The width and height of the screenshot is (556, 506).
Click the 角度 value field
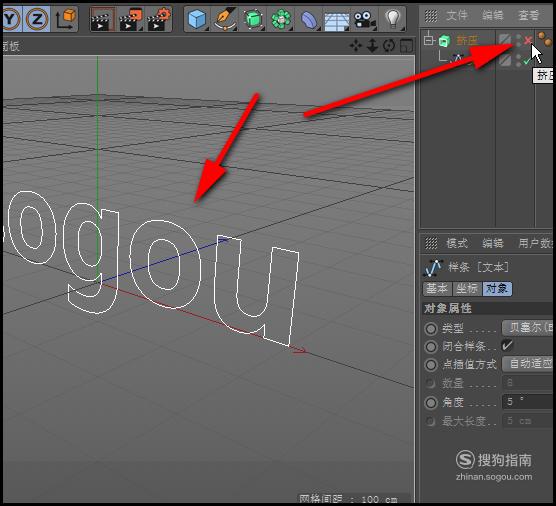coord(528,402)
